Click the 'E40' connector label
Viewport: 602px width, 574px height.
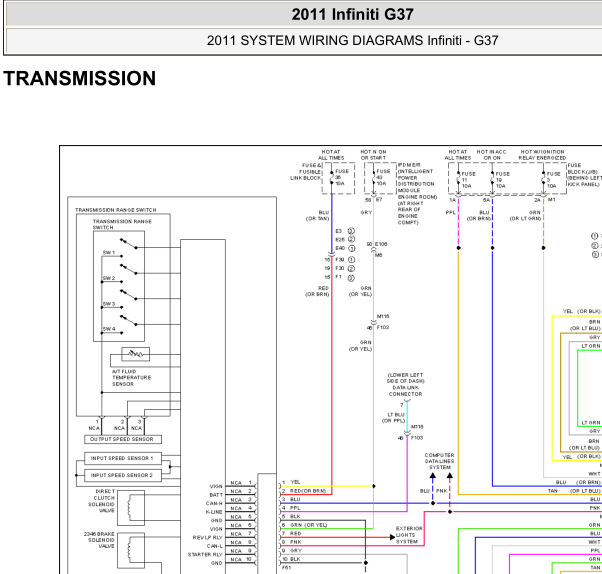[340, 248]
